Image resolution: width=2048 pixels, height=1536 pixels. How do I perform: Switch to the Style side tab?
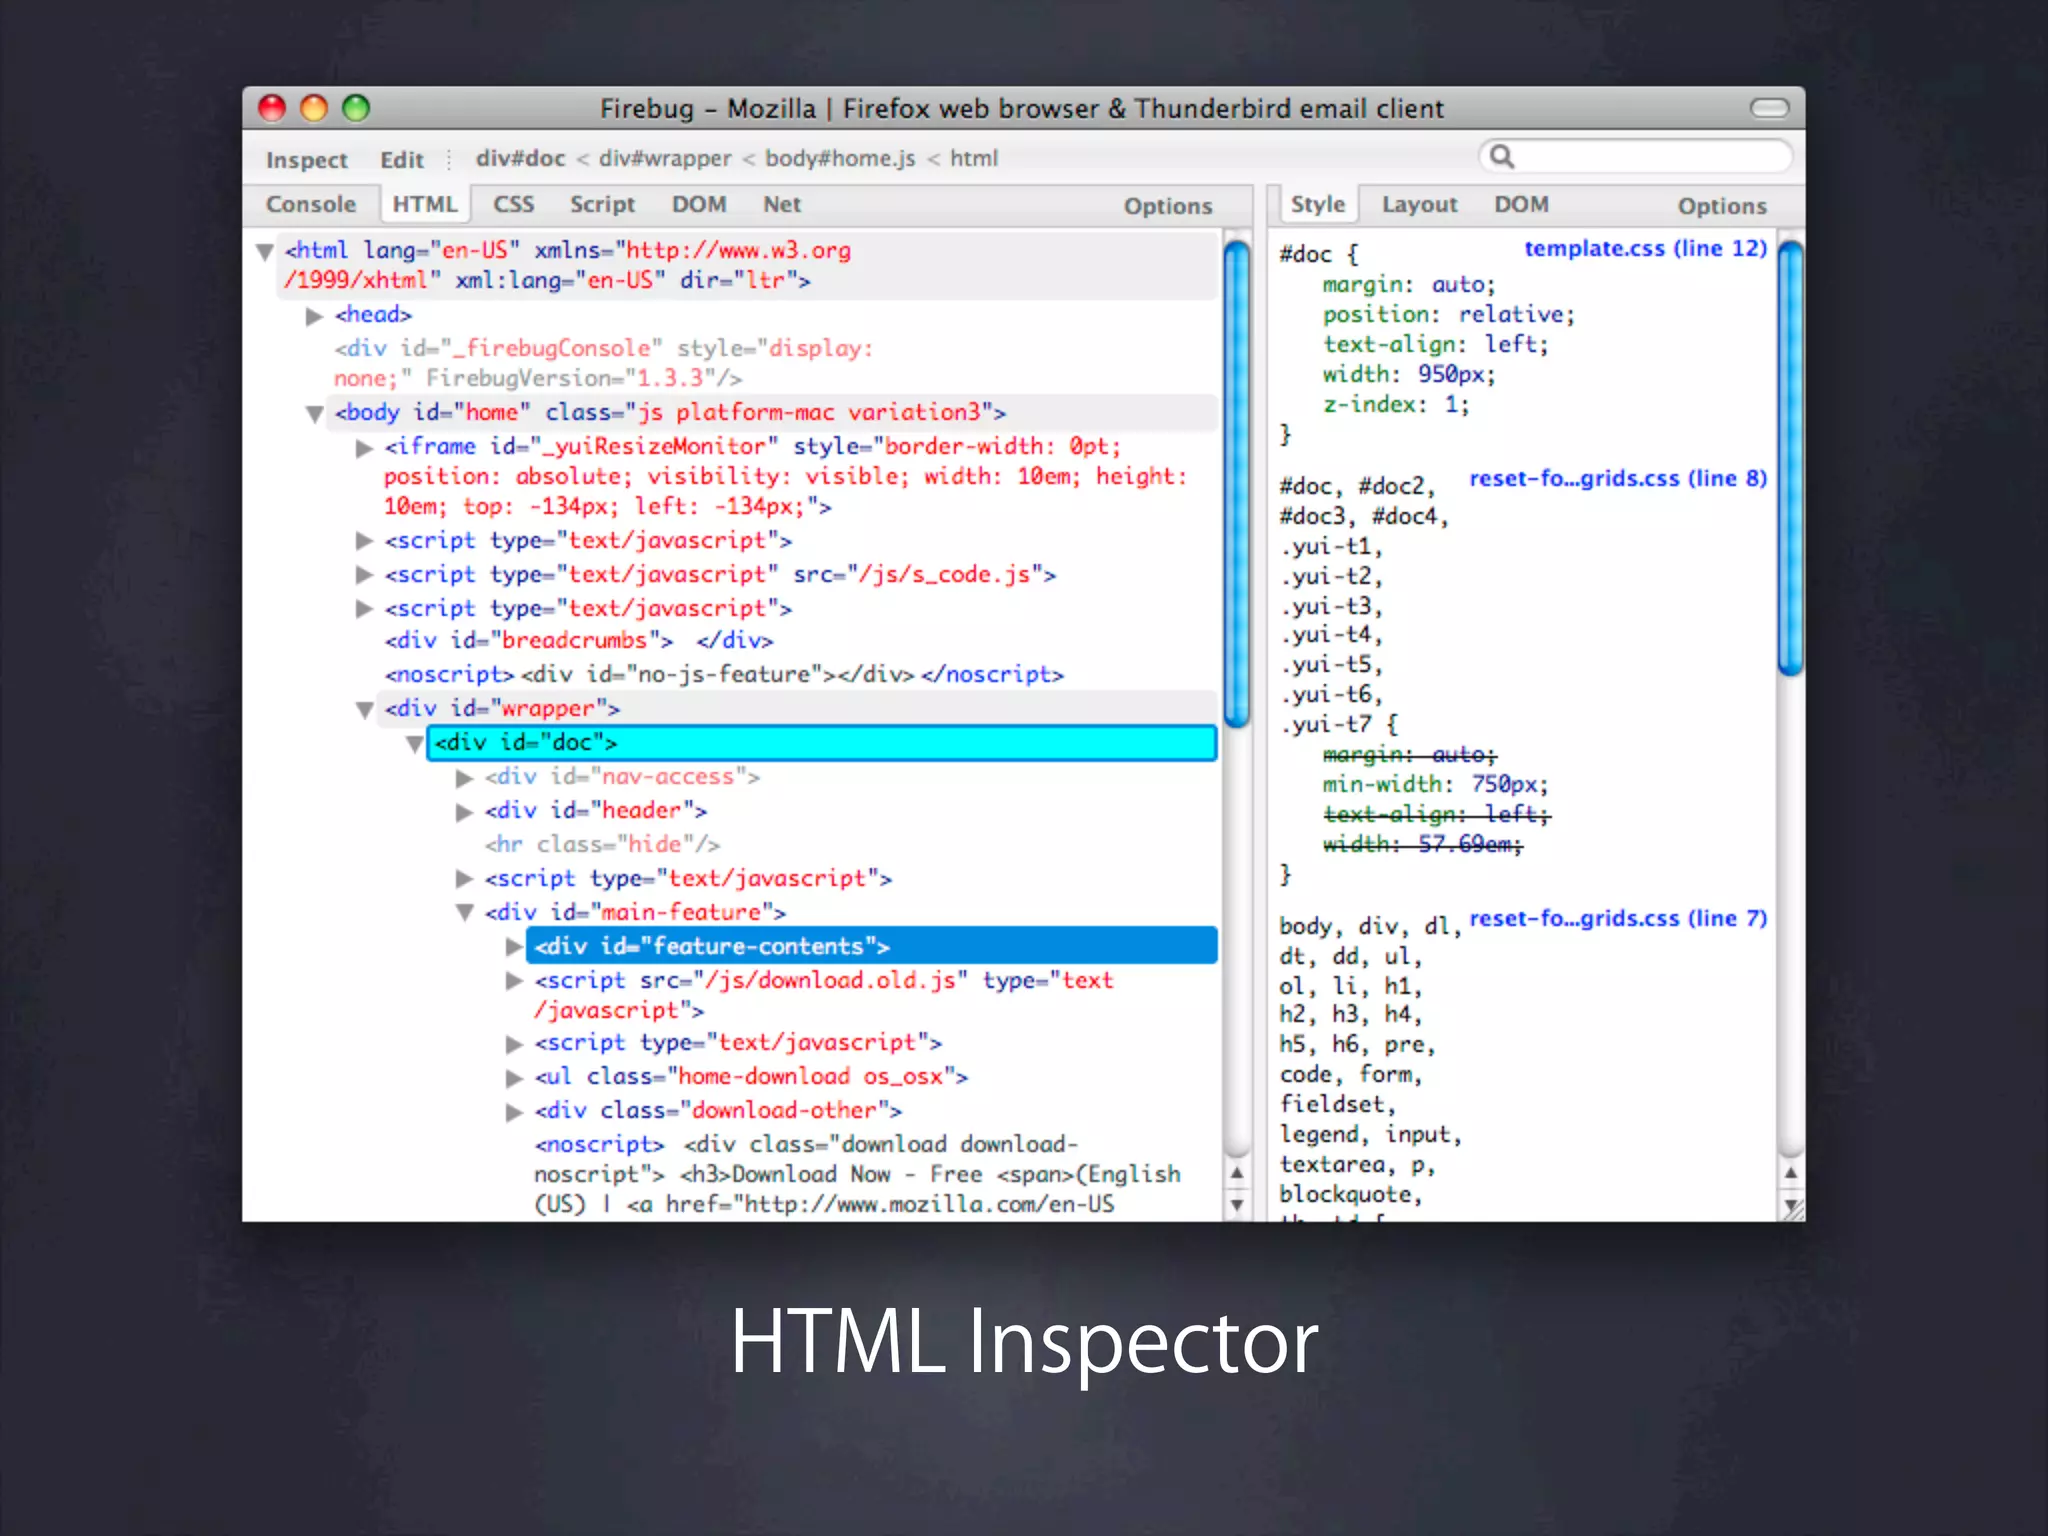pyautogui.click(x=1317, y=204)
